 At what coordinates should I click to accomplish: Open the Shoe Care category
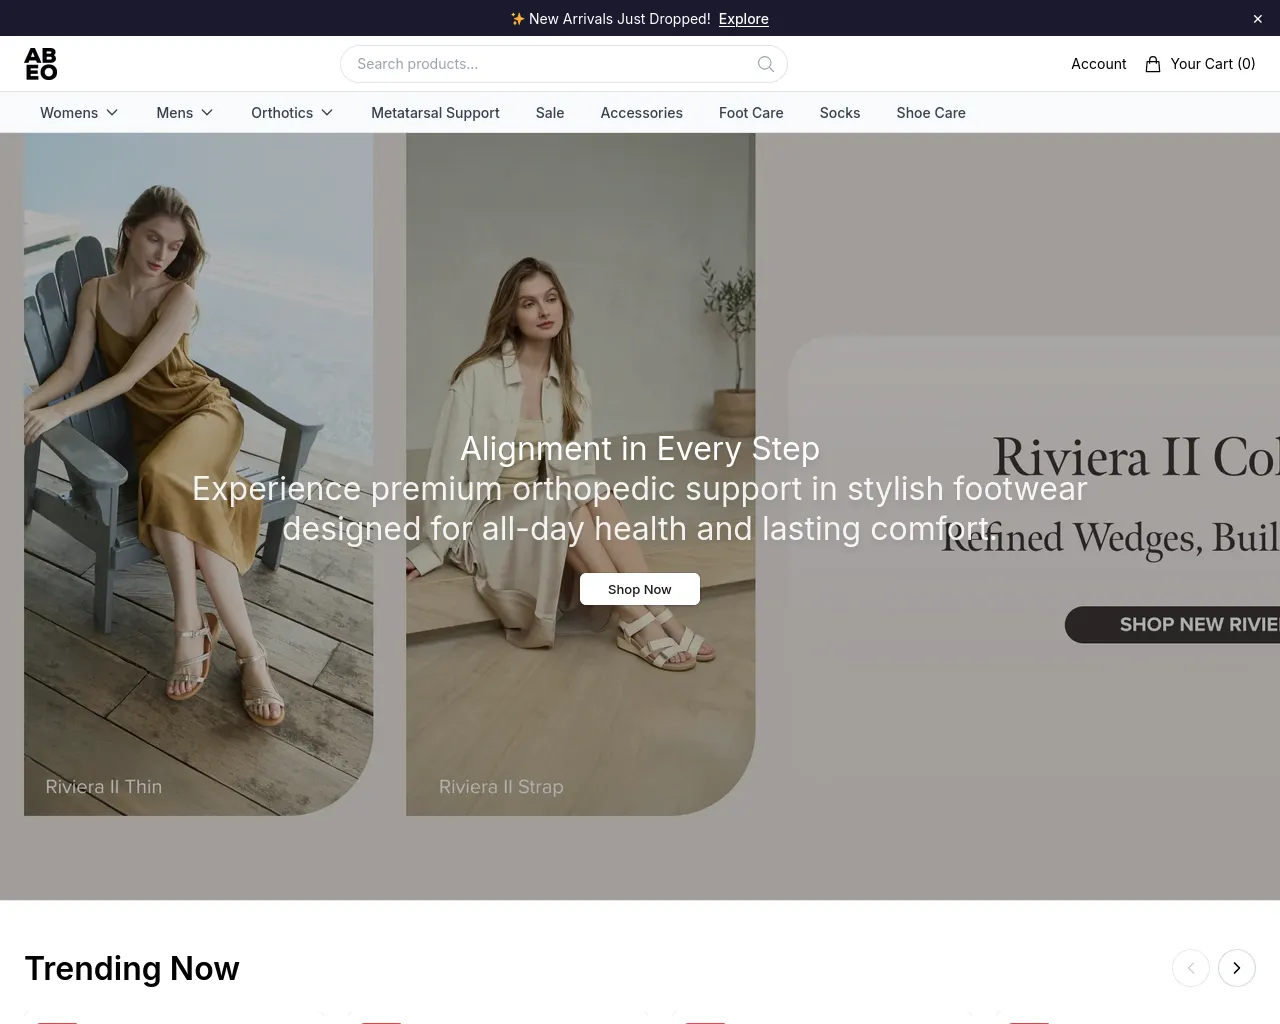click(931, 113)
